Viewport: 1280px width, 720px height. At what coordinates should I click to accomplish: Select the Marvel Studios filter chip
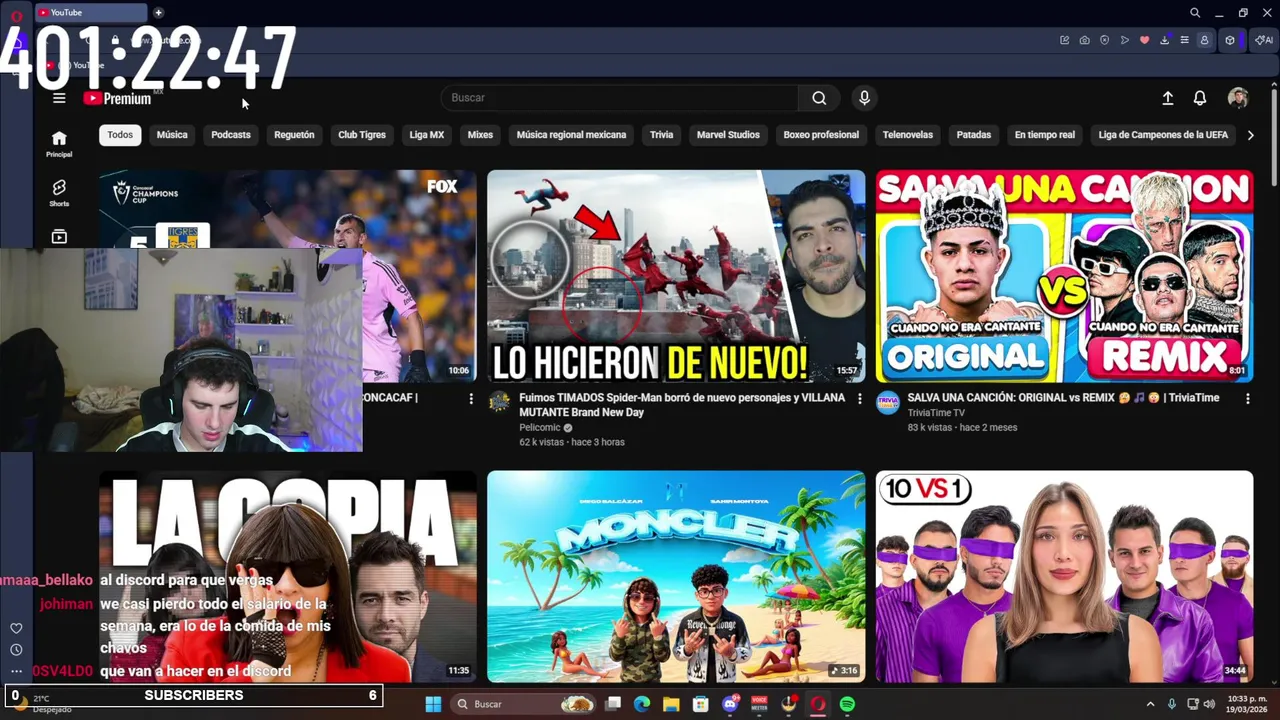(728, 135)
